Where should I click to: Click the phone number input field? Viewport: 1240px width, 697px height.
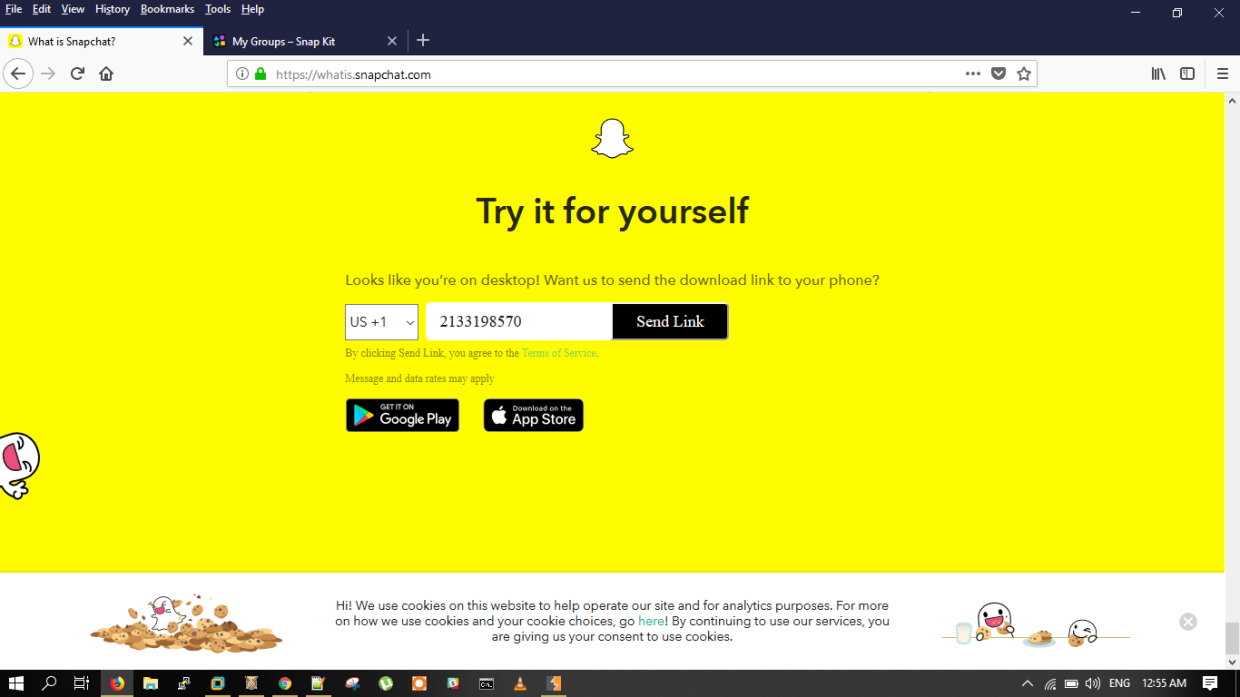pyautogui.click(x=519, y=321)
